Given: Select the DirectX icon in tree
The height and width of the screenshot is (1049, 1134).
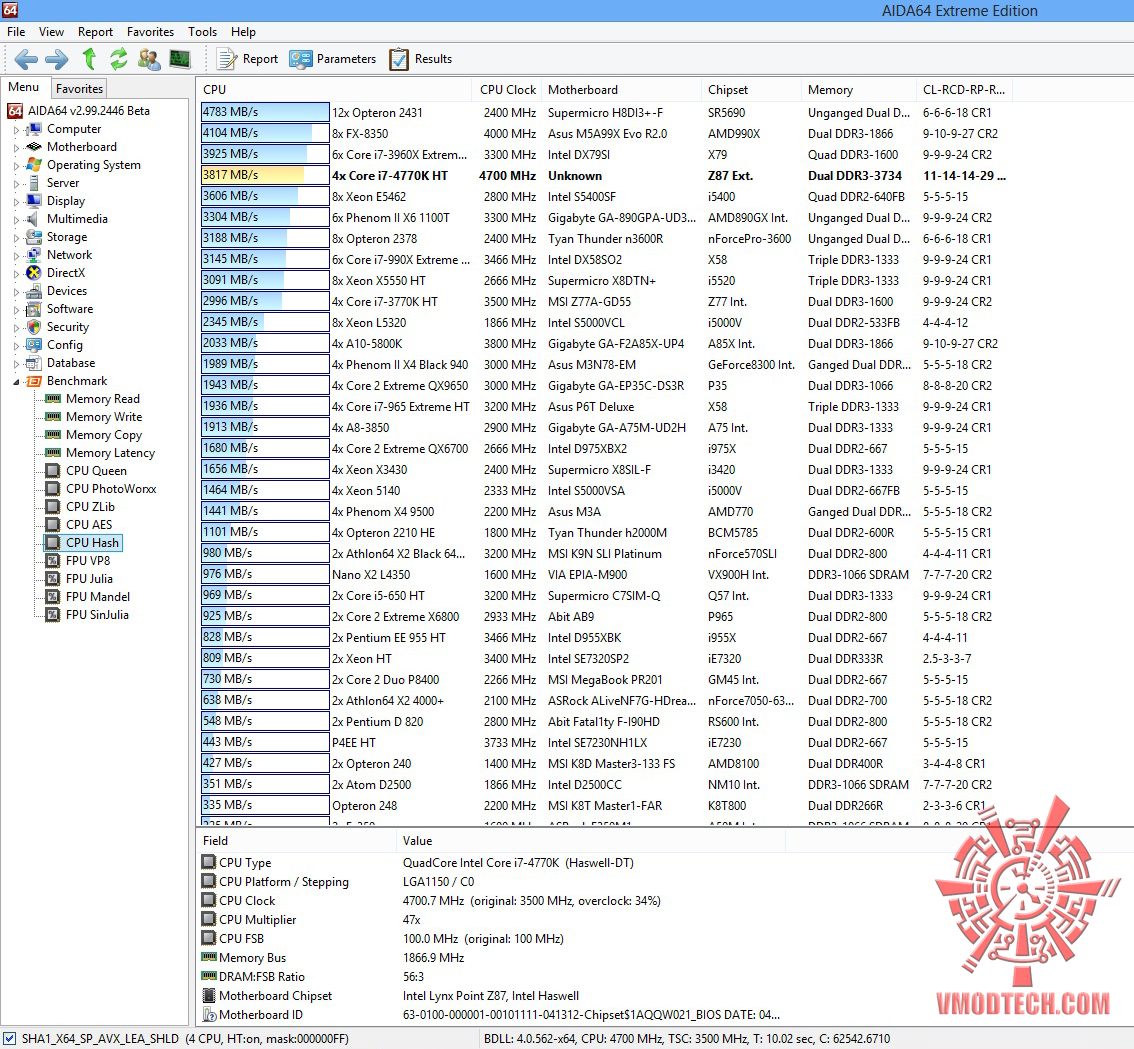Looking at the screenshot, I should pyautogui.click(x=33, y=273).
